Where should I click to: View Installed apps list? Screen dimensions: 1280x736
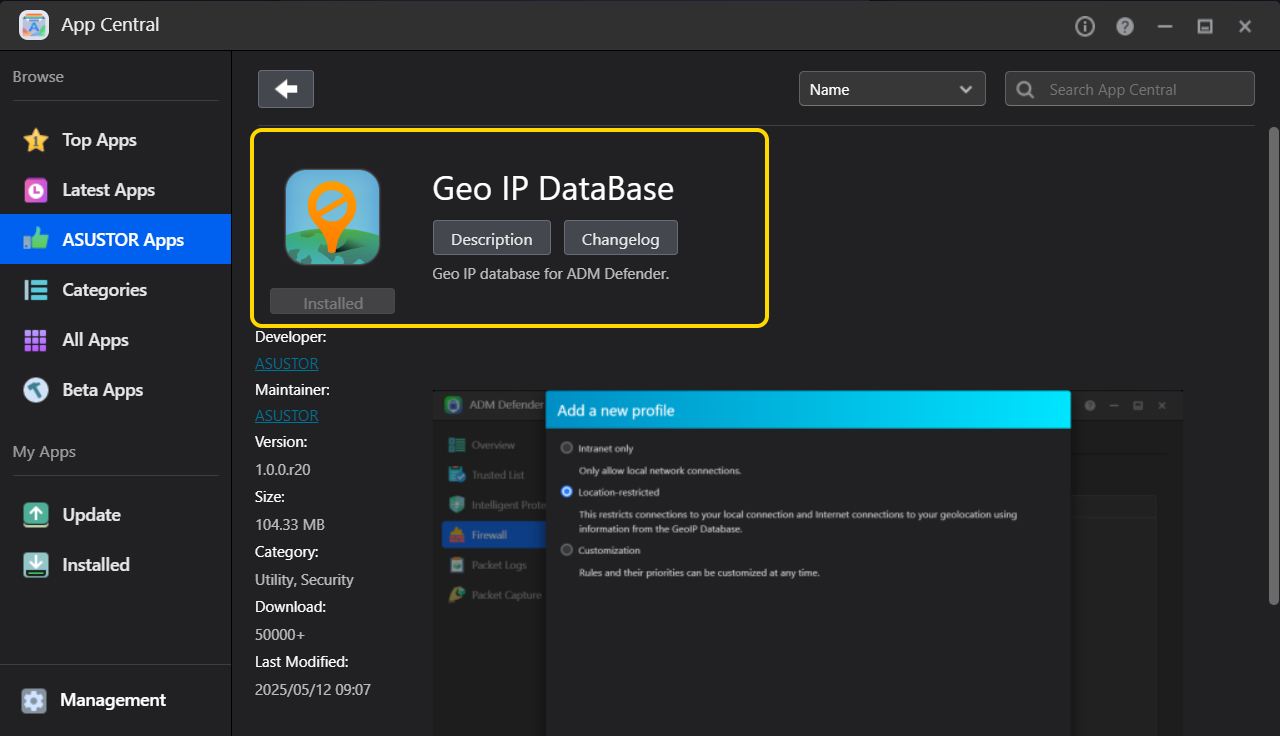tap(115, 565)
